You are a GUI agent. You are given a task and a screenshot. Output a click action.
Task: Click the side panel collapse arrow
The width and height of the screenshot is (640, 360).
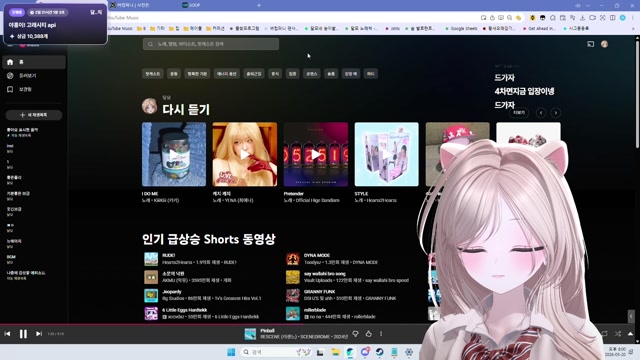631,316
